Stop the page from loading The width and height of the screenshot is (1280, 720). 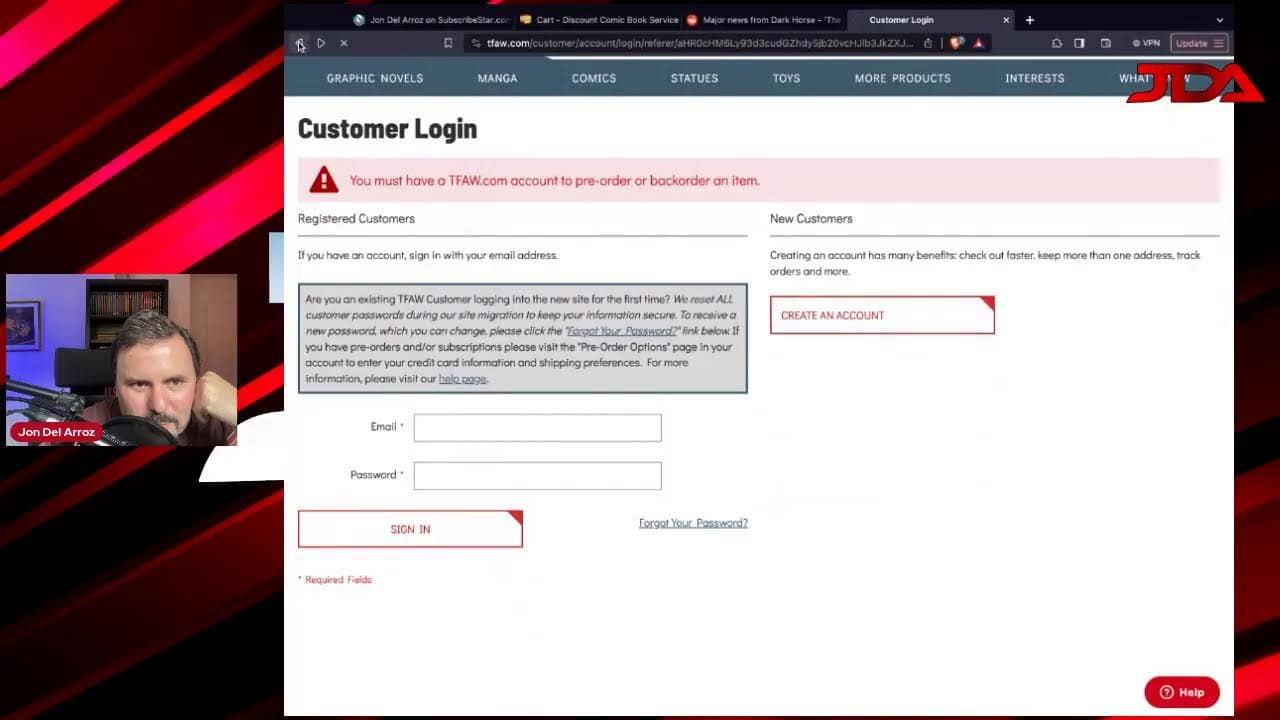[x=344, y=43]
